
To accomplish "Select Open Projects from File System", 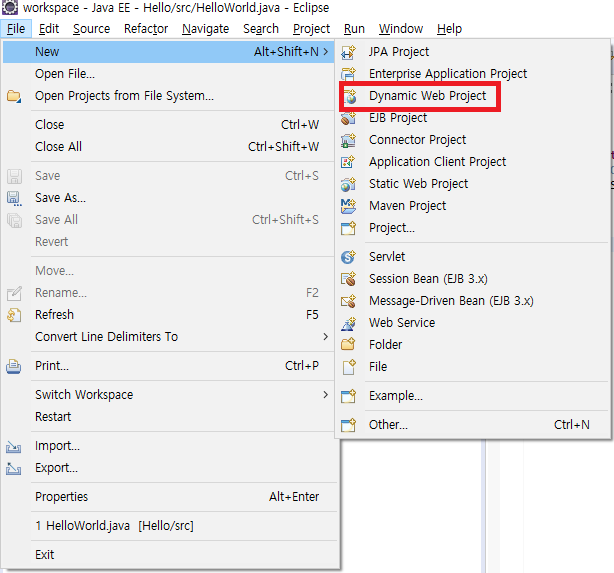I will (x=168, y=96).
